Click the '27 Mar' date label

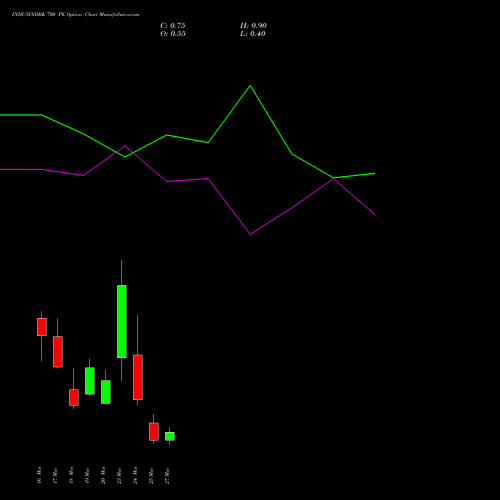pyautogui.click(x=167, y=475)
